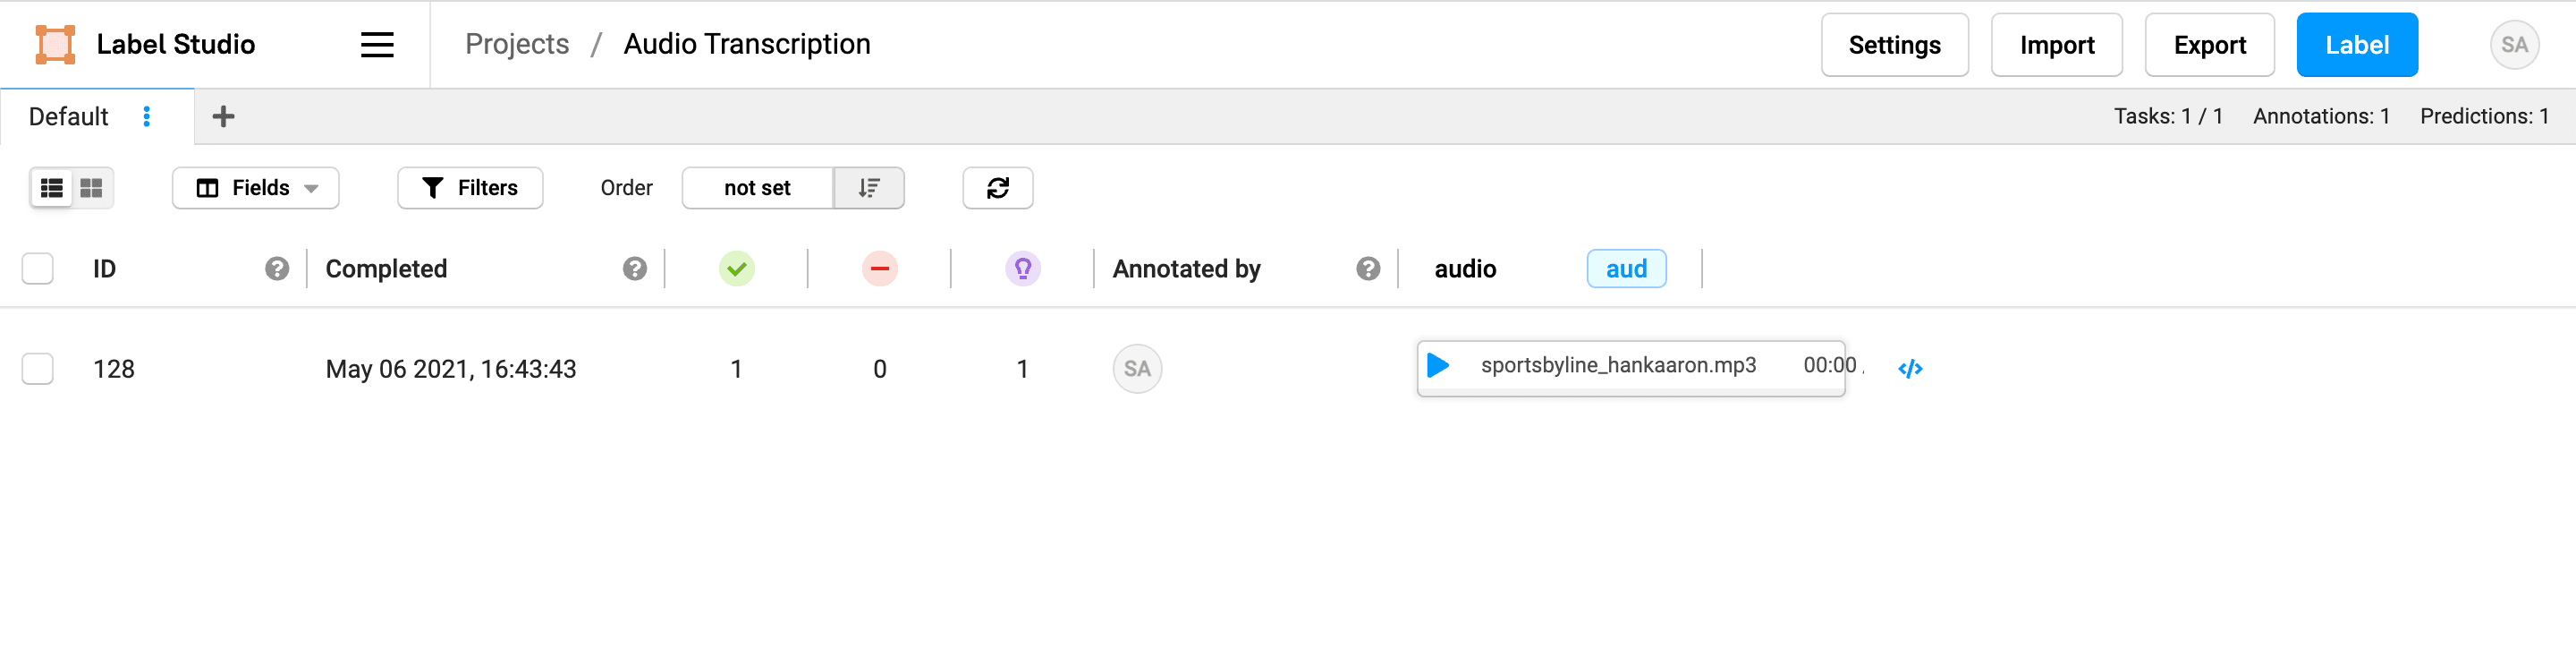Screen dimensions: 2576x657
Task: Refresh the task list
Action: (997, 188)
